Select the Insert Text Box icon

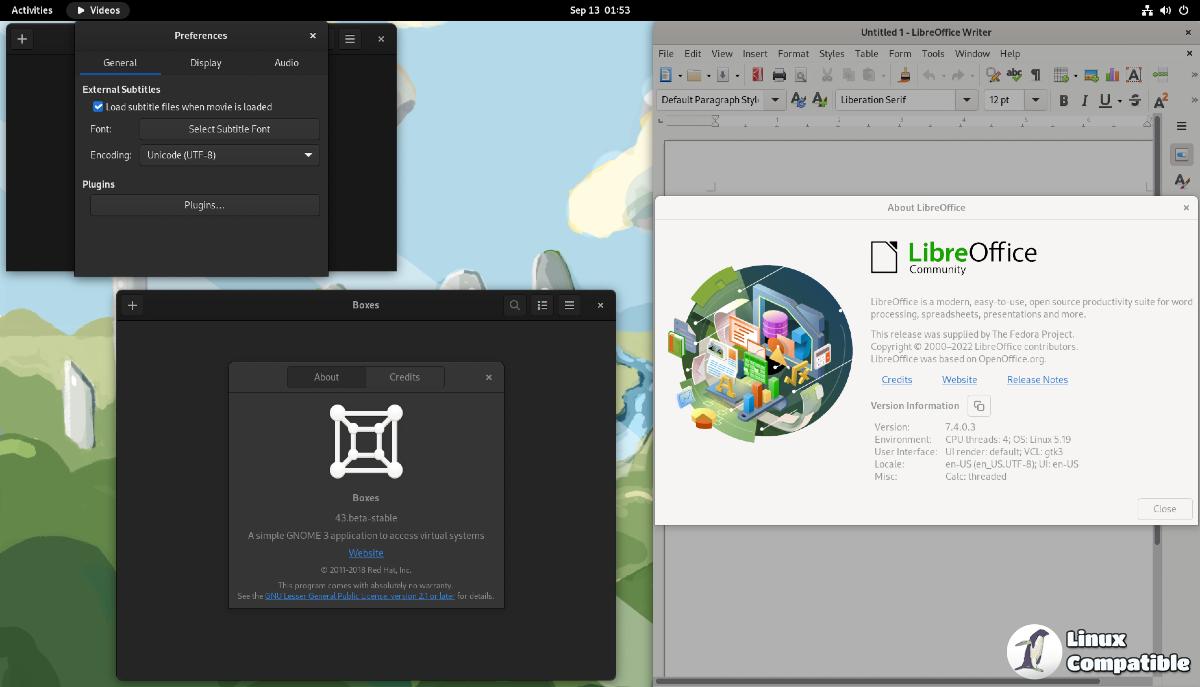pyautogui.click(x=1136, y=75)
